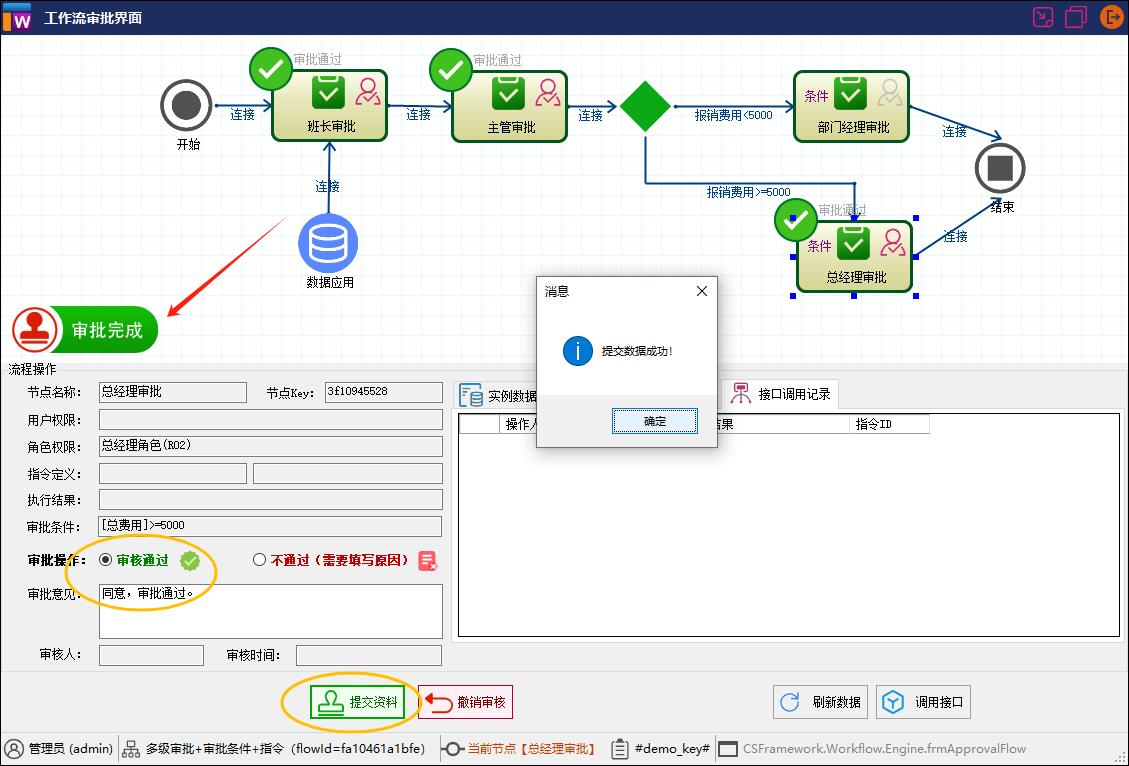Click the workflow app W logo icon
1129x766 pixels.
pyautogui.click(x=17, y=16)
